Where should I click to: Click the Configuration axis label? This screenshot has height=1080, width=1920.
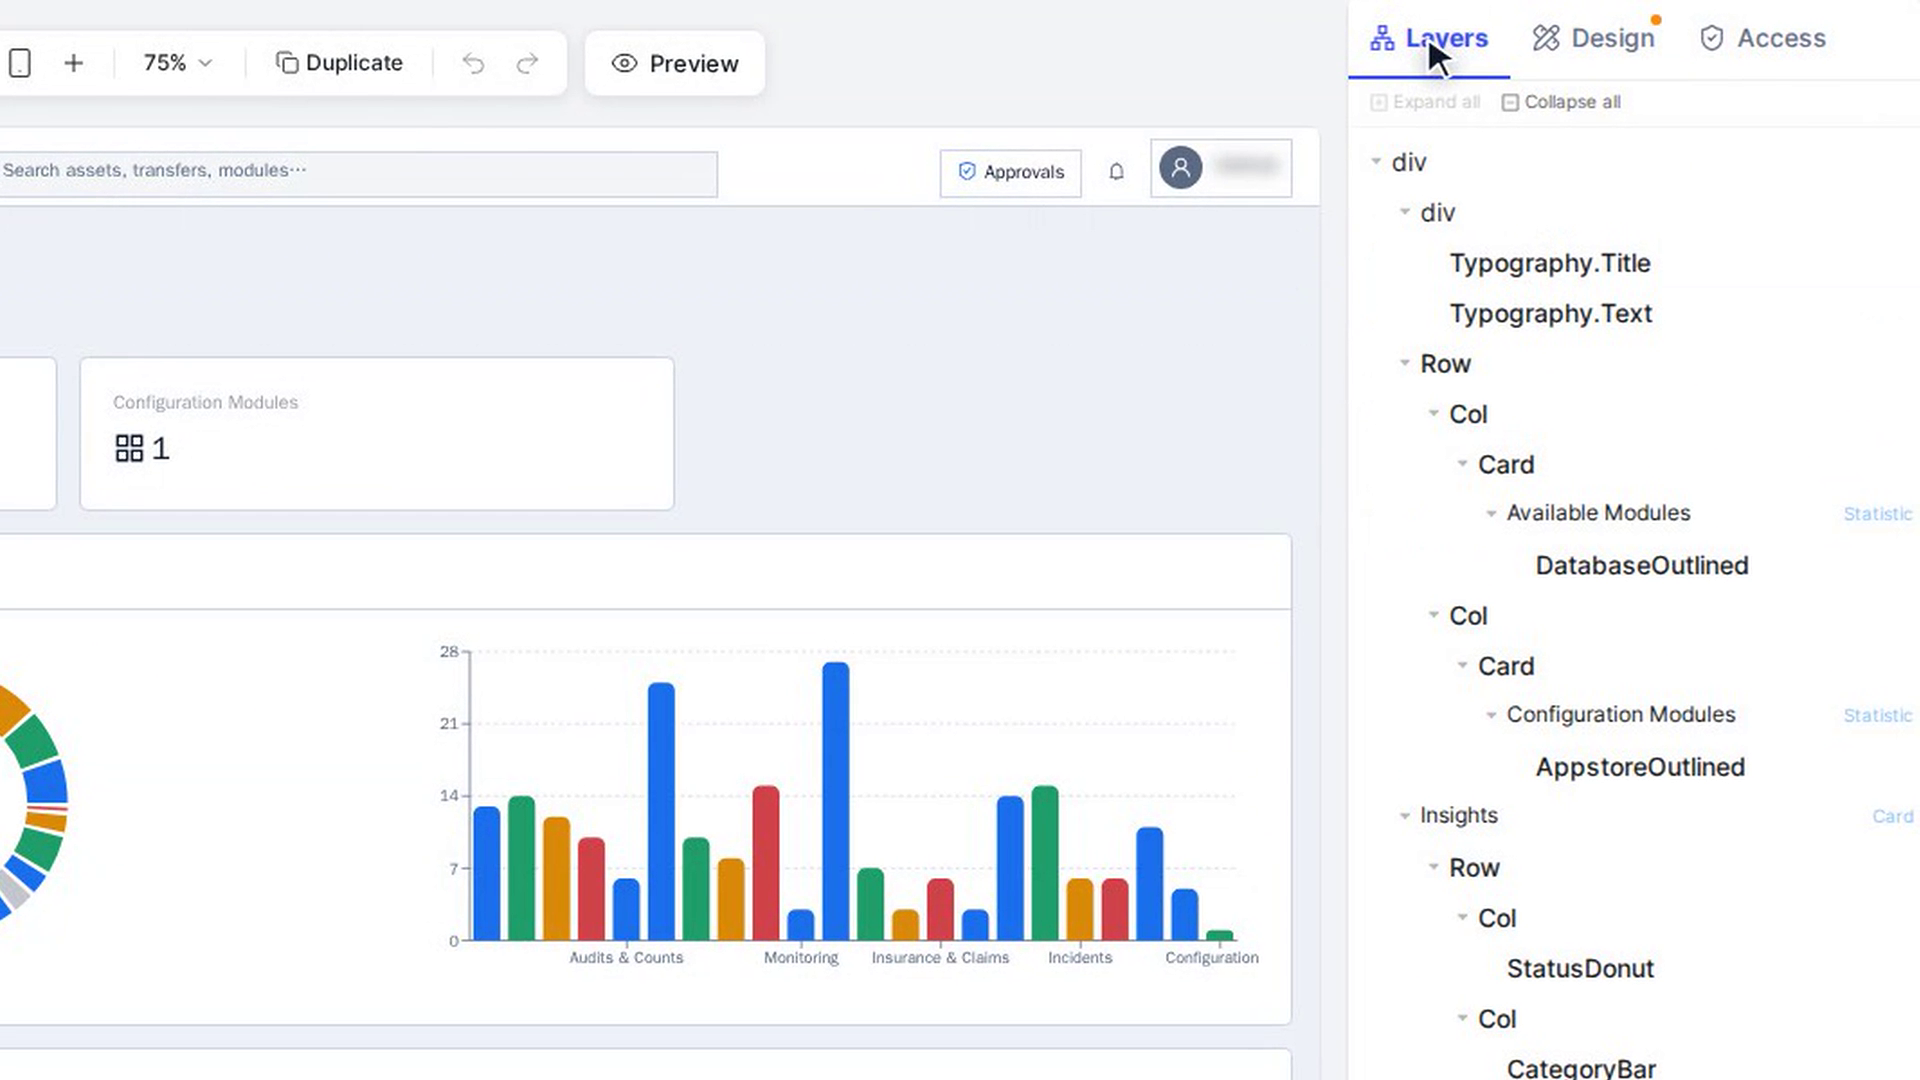pyautogui.click(x=1212, y=957)
